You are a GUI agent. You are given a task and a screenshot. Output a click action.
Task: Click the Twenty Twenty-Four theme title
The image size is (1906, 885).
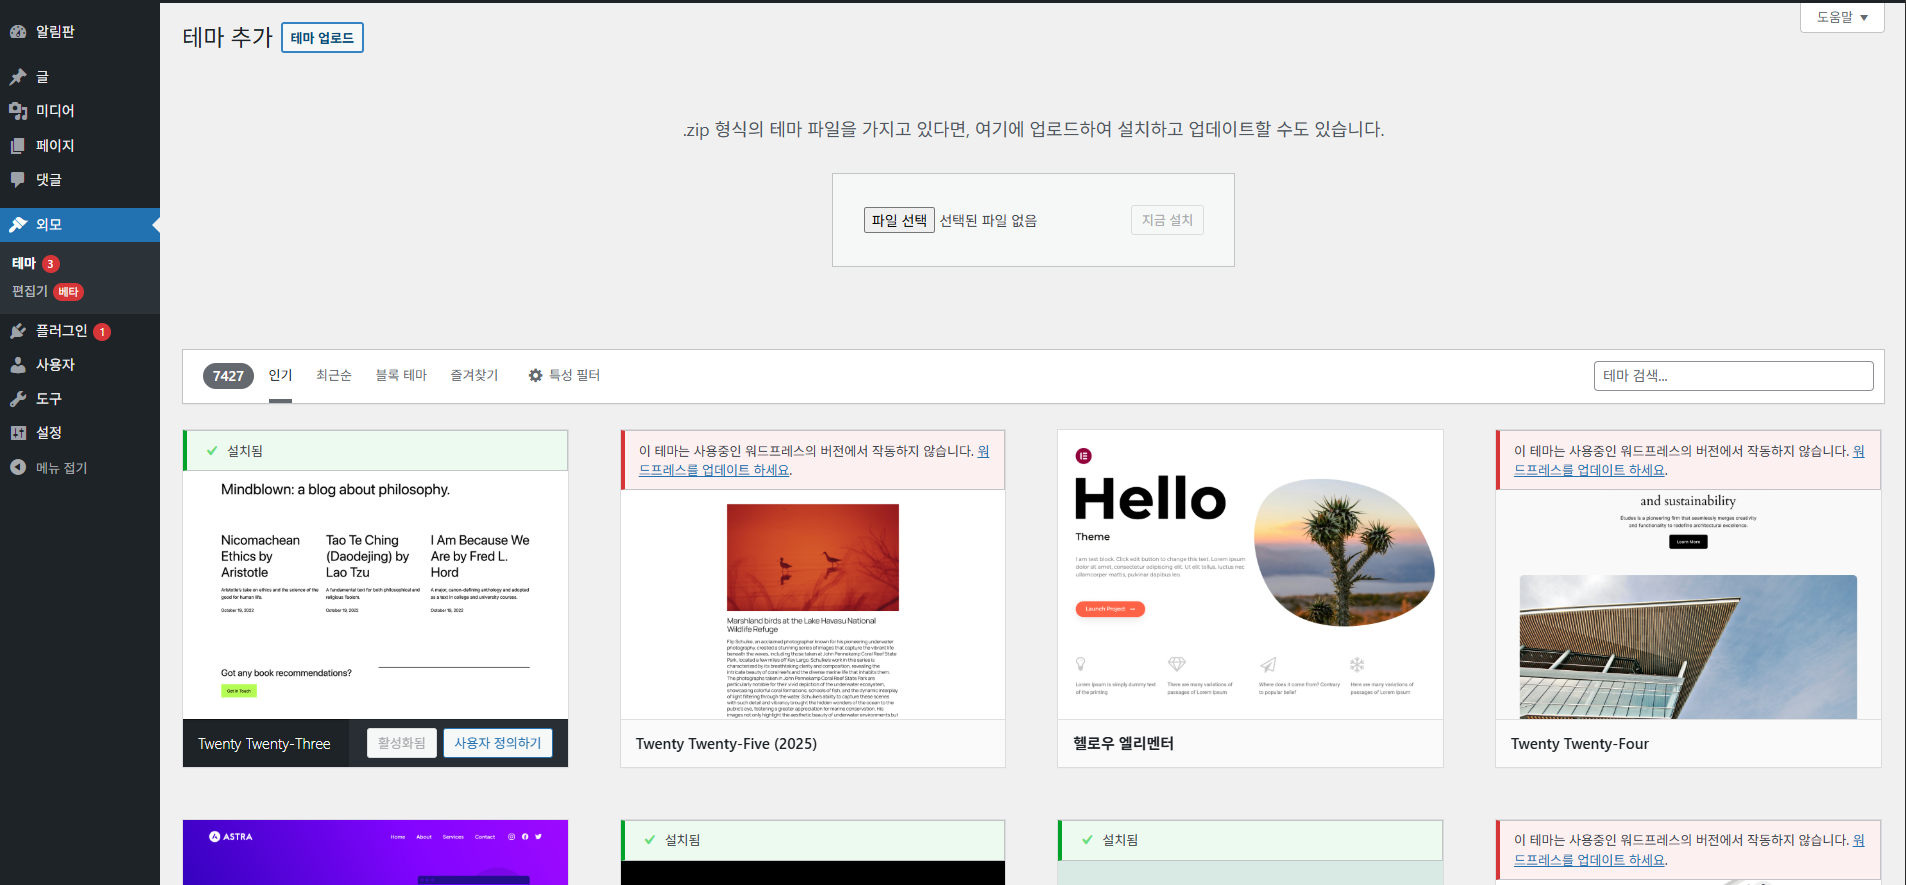[1579, 744]
